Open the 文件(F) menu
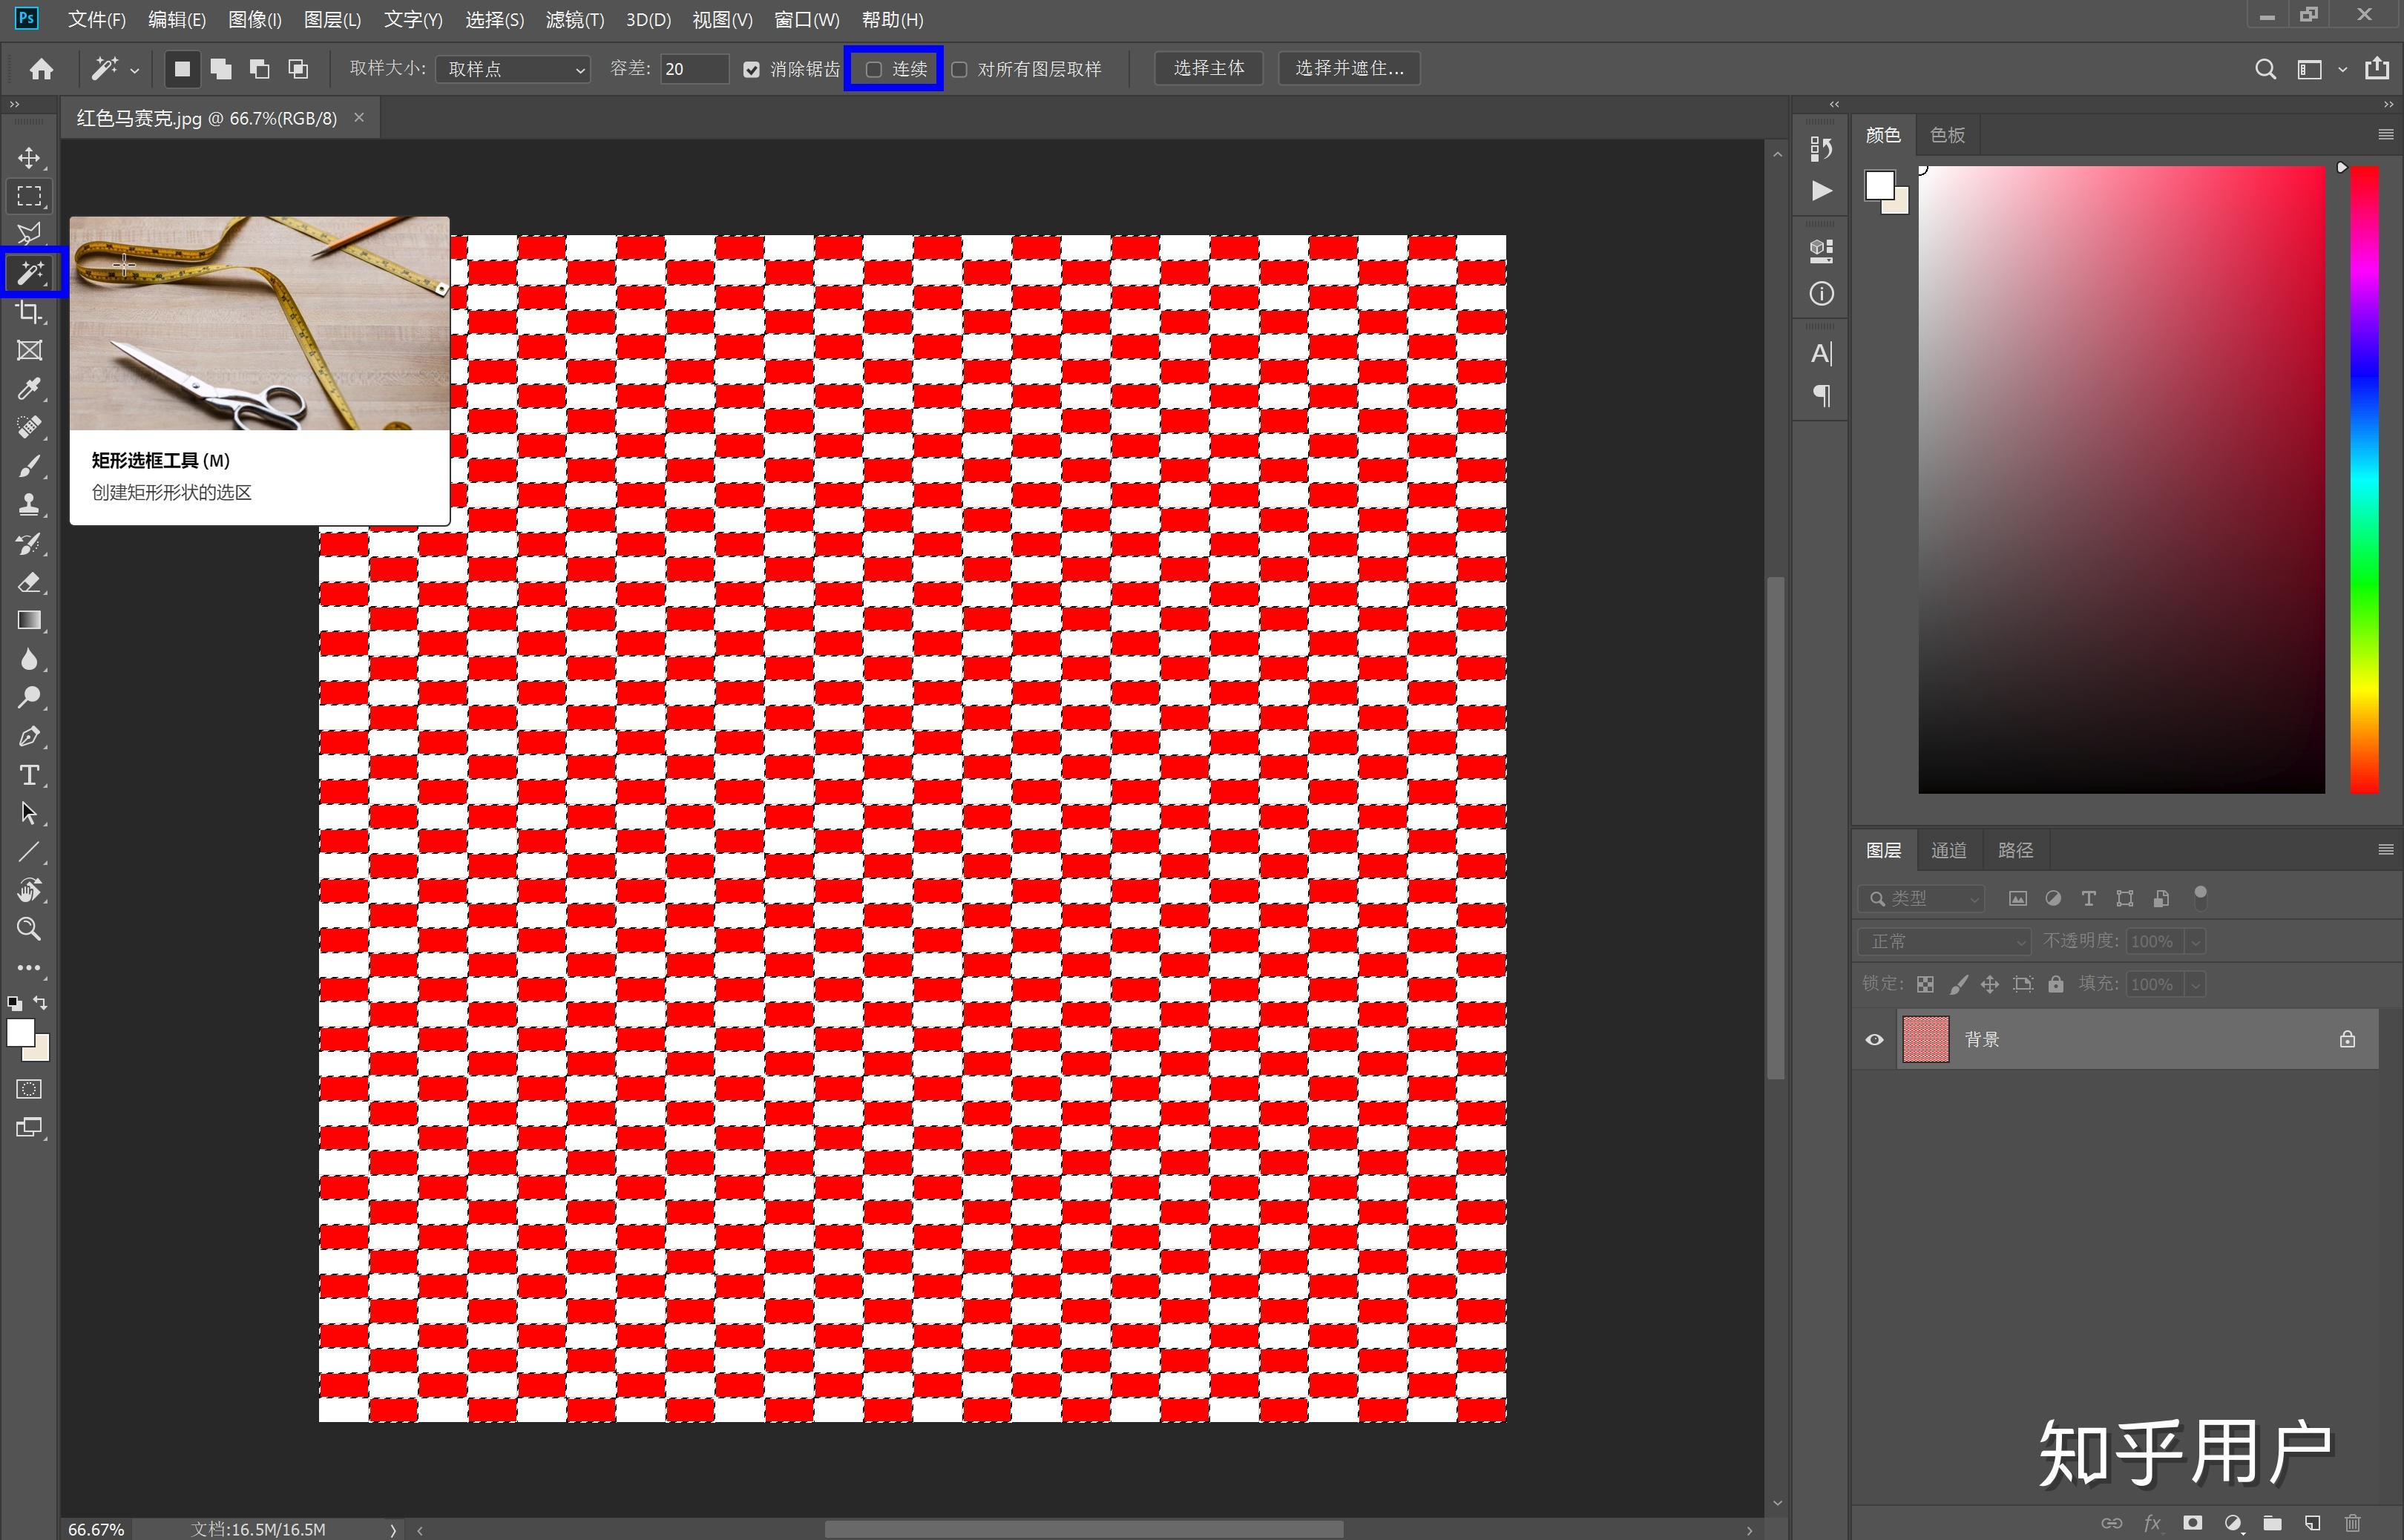 point(96,20)
